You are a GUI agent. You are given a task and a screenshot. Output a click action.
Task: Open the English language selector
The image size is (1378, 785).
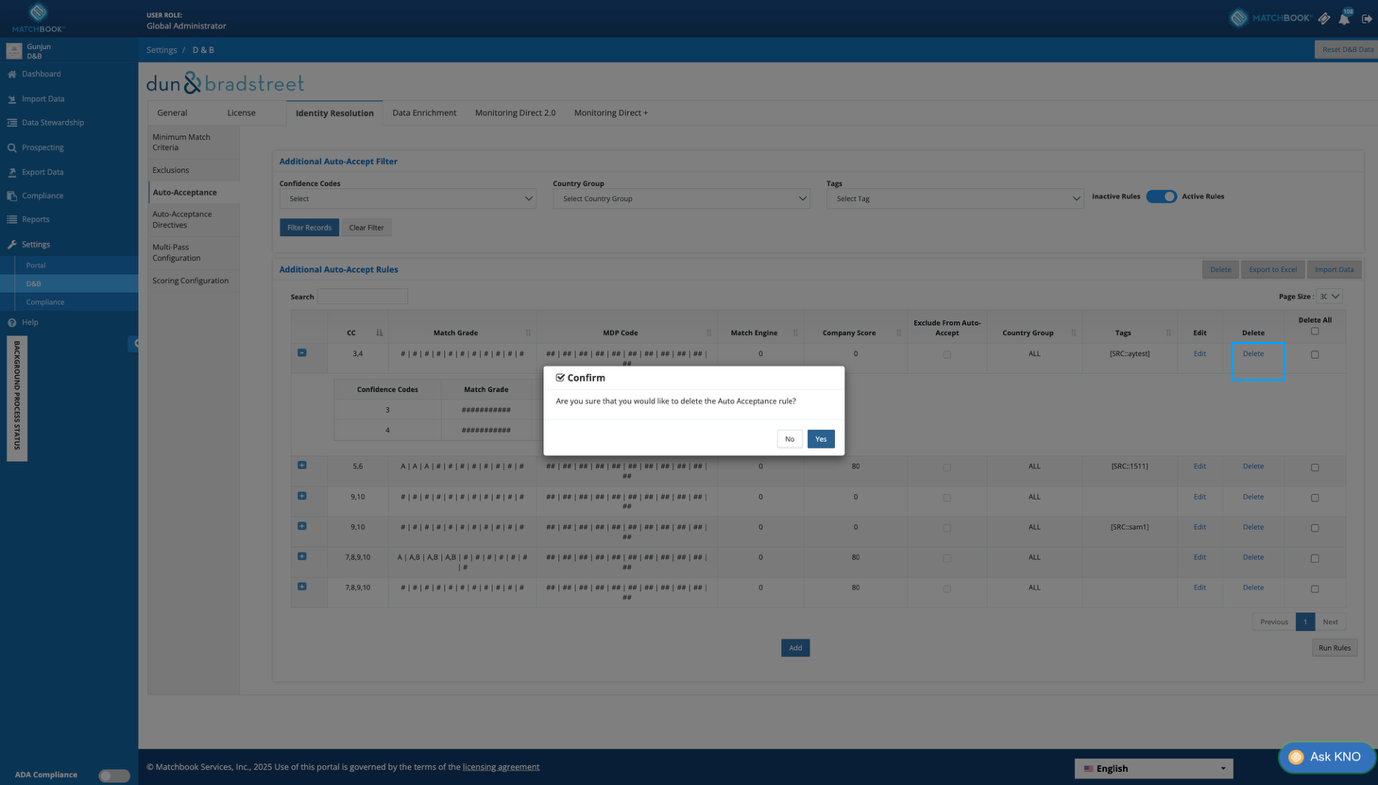point(1154,768)
